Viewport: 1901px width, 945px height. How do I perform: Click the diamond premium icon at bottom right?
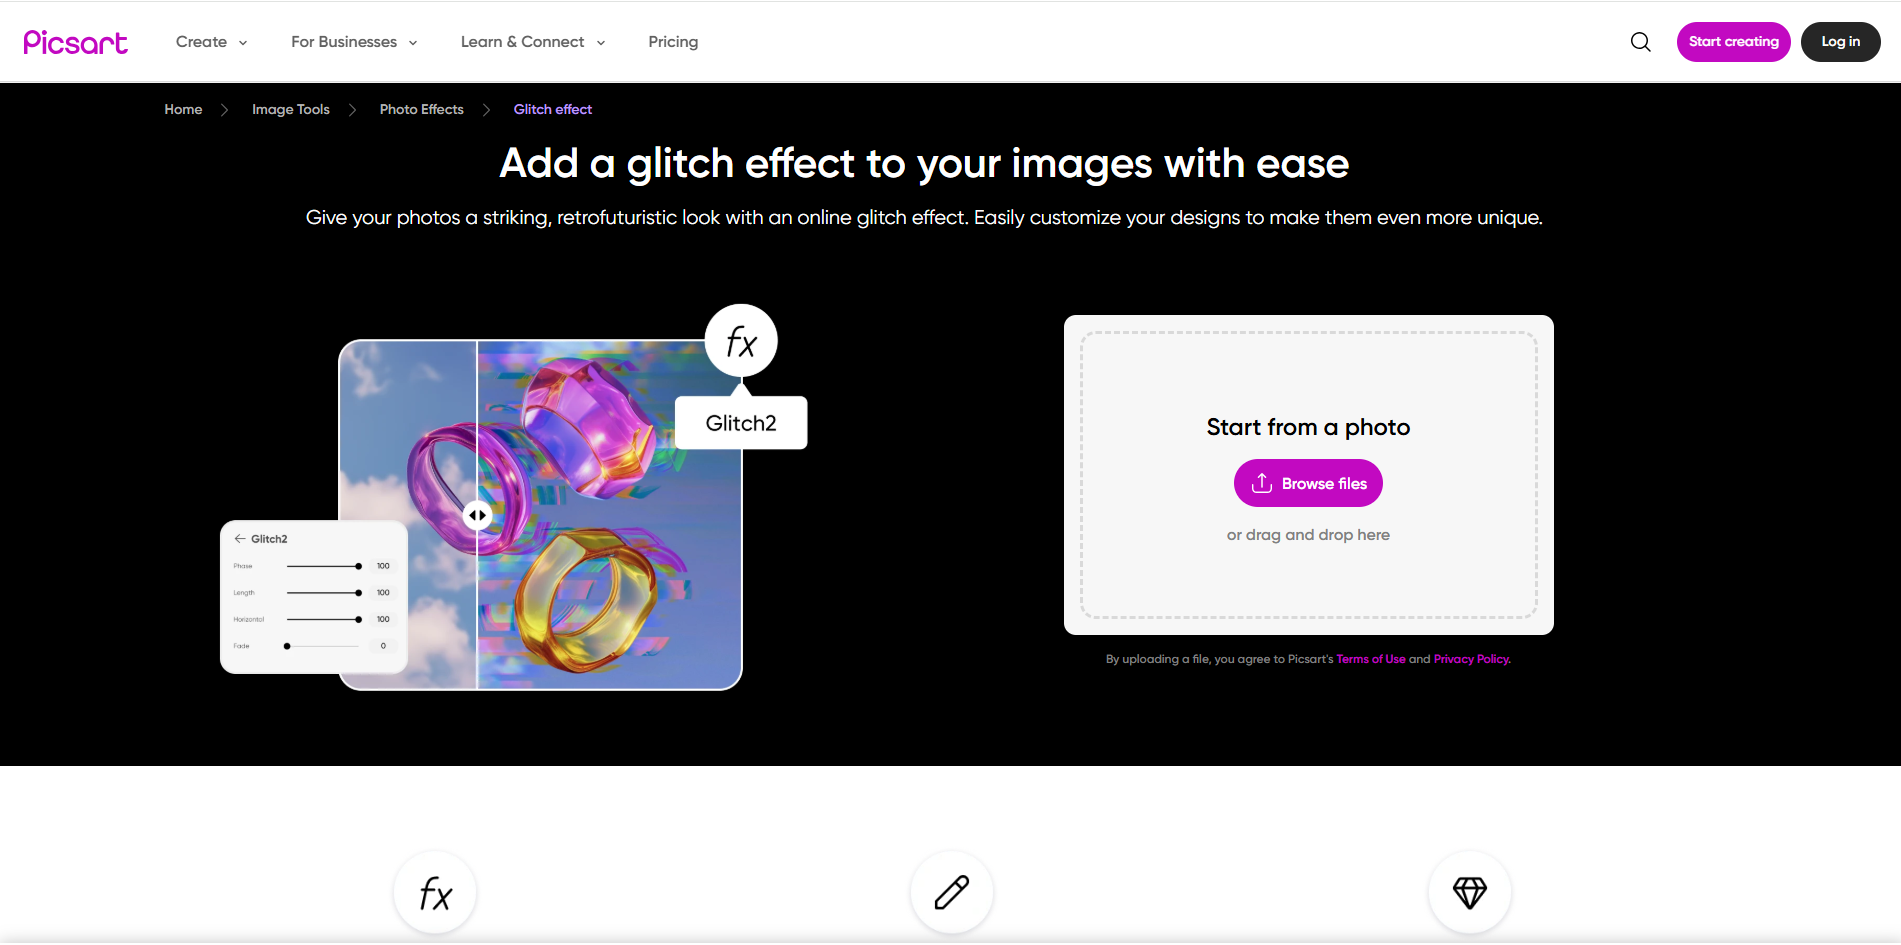pyautogui.click(x=1469, y=892)
